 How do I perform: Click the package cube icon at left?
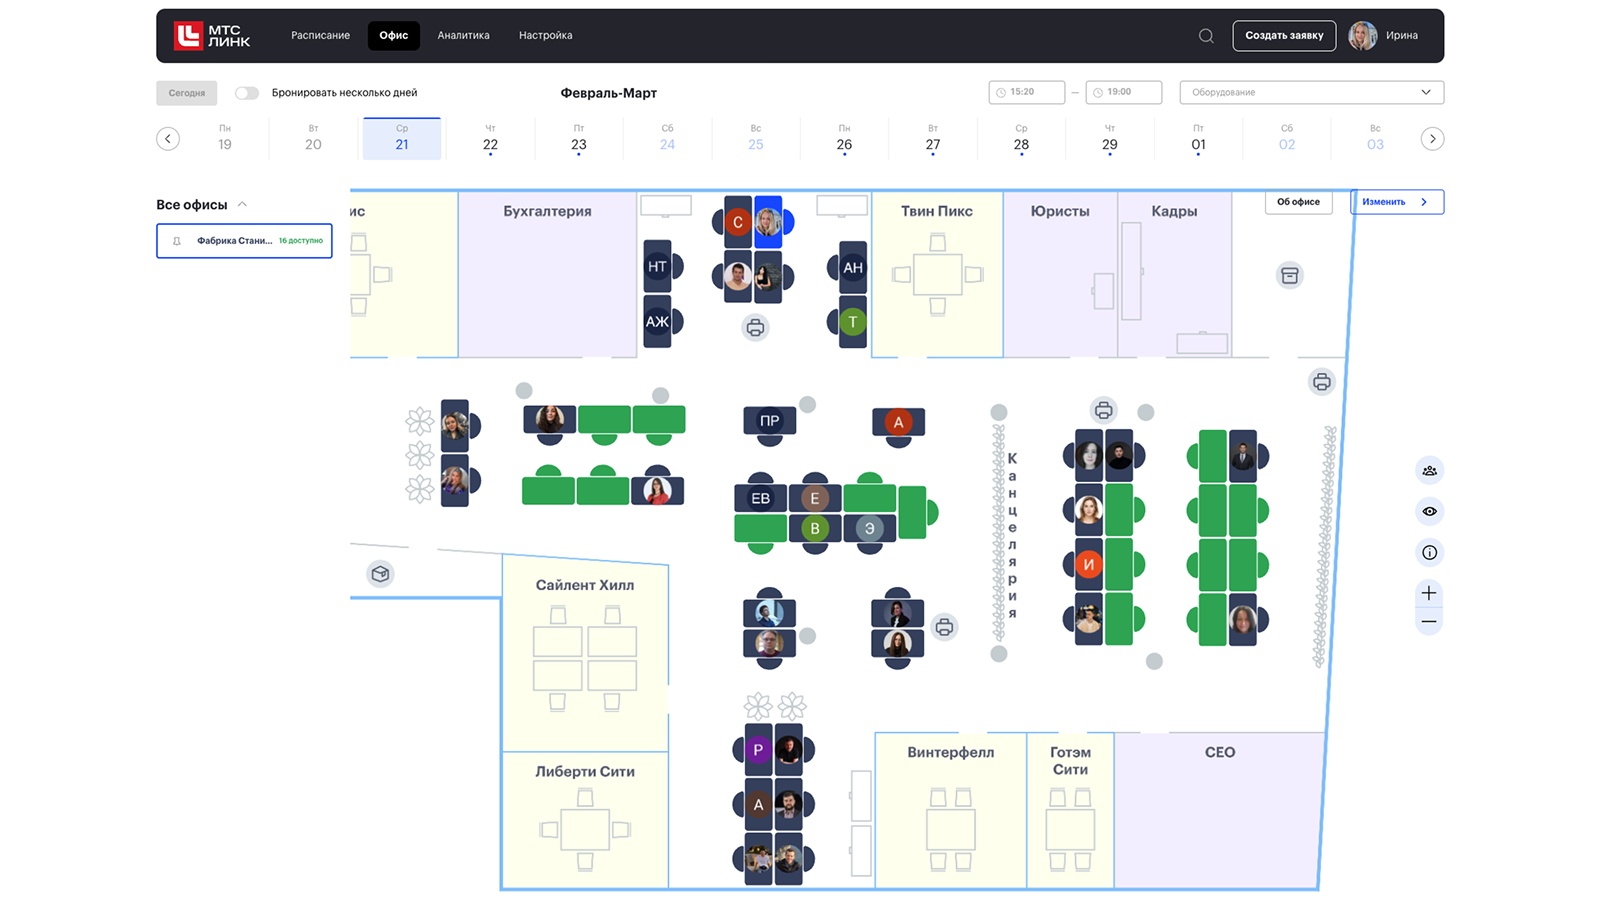click(x=380, y=574)
